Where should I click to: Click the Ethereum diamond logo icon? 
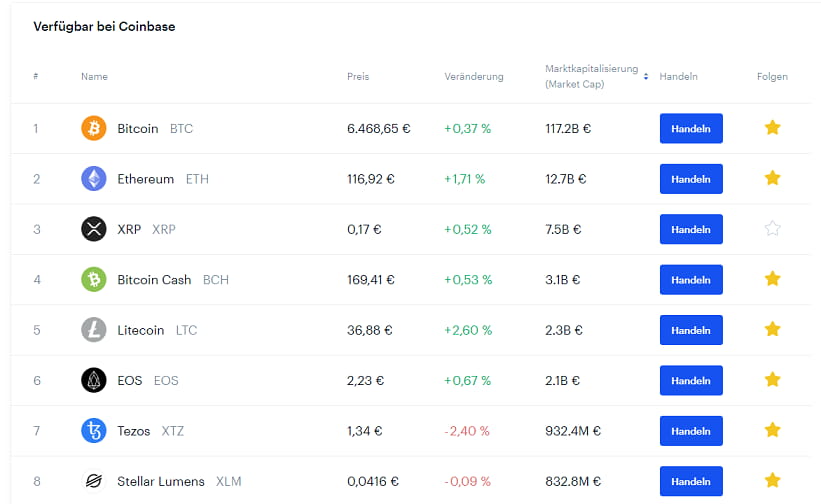click(x=94, y=178)
